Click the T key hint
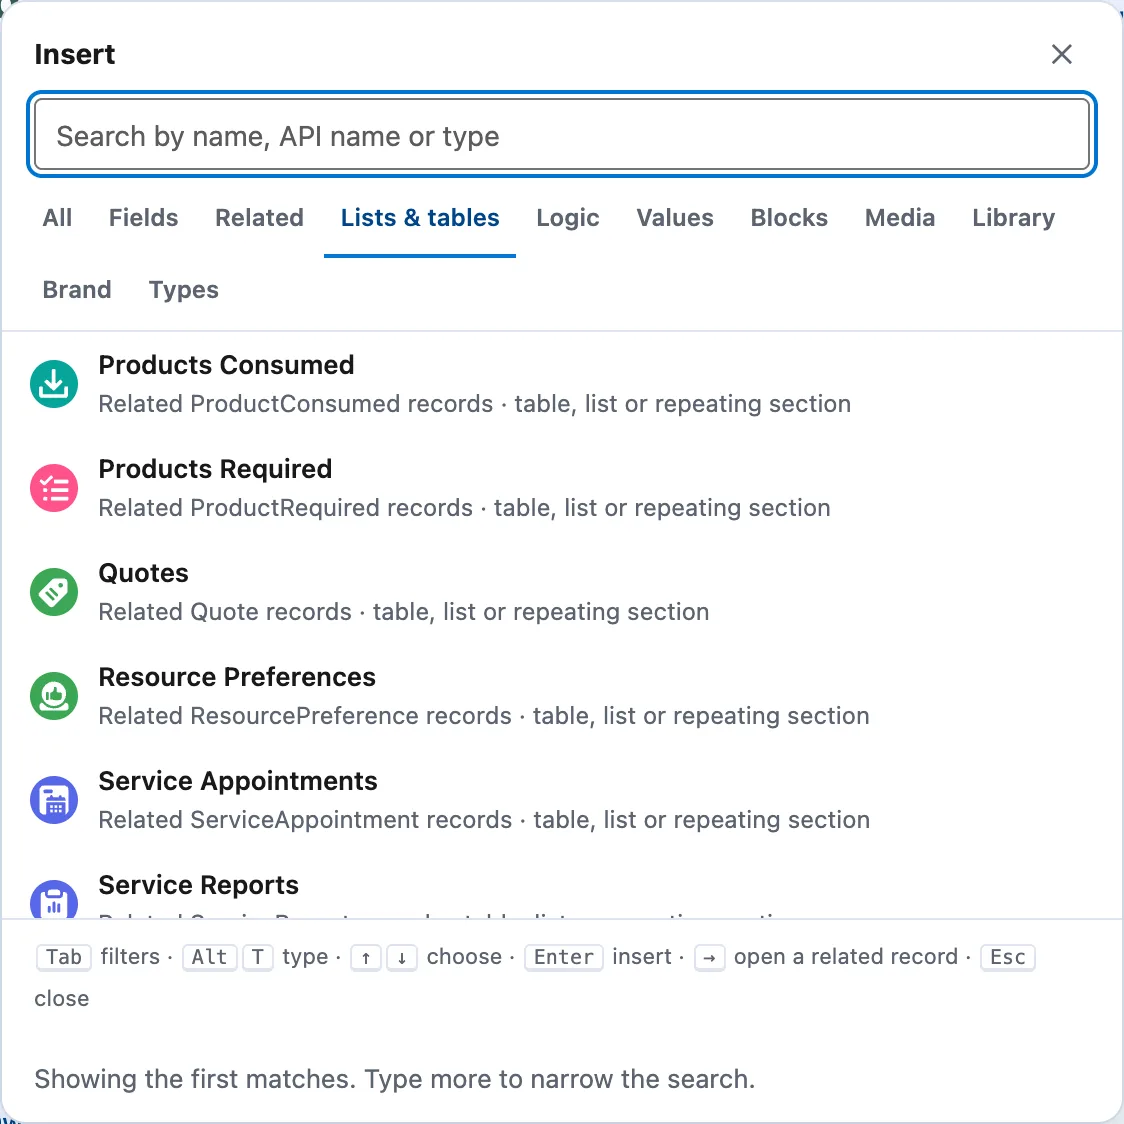The width and height of the screenshot is (1124, 1124). [258, 958]
